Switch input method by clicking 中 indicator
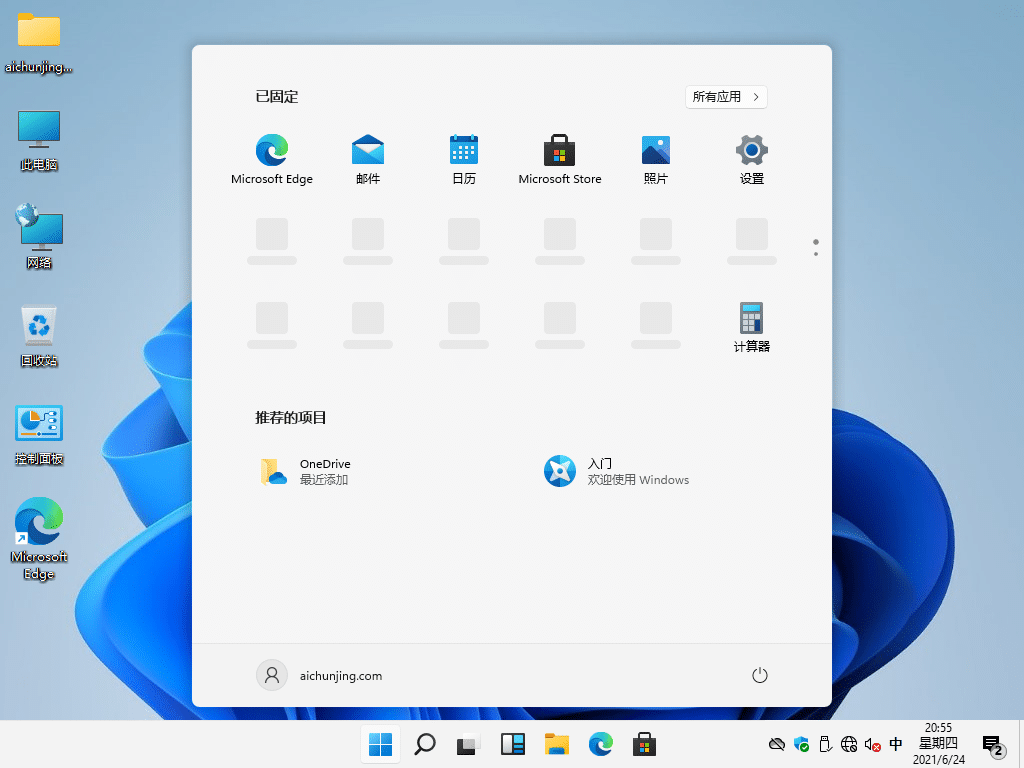 [896, 744]
